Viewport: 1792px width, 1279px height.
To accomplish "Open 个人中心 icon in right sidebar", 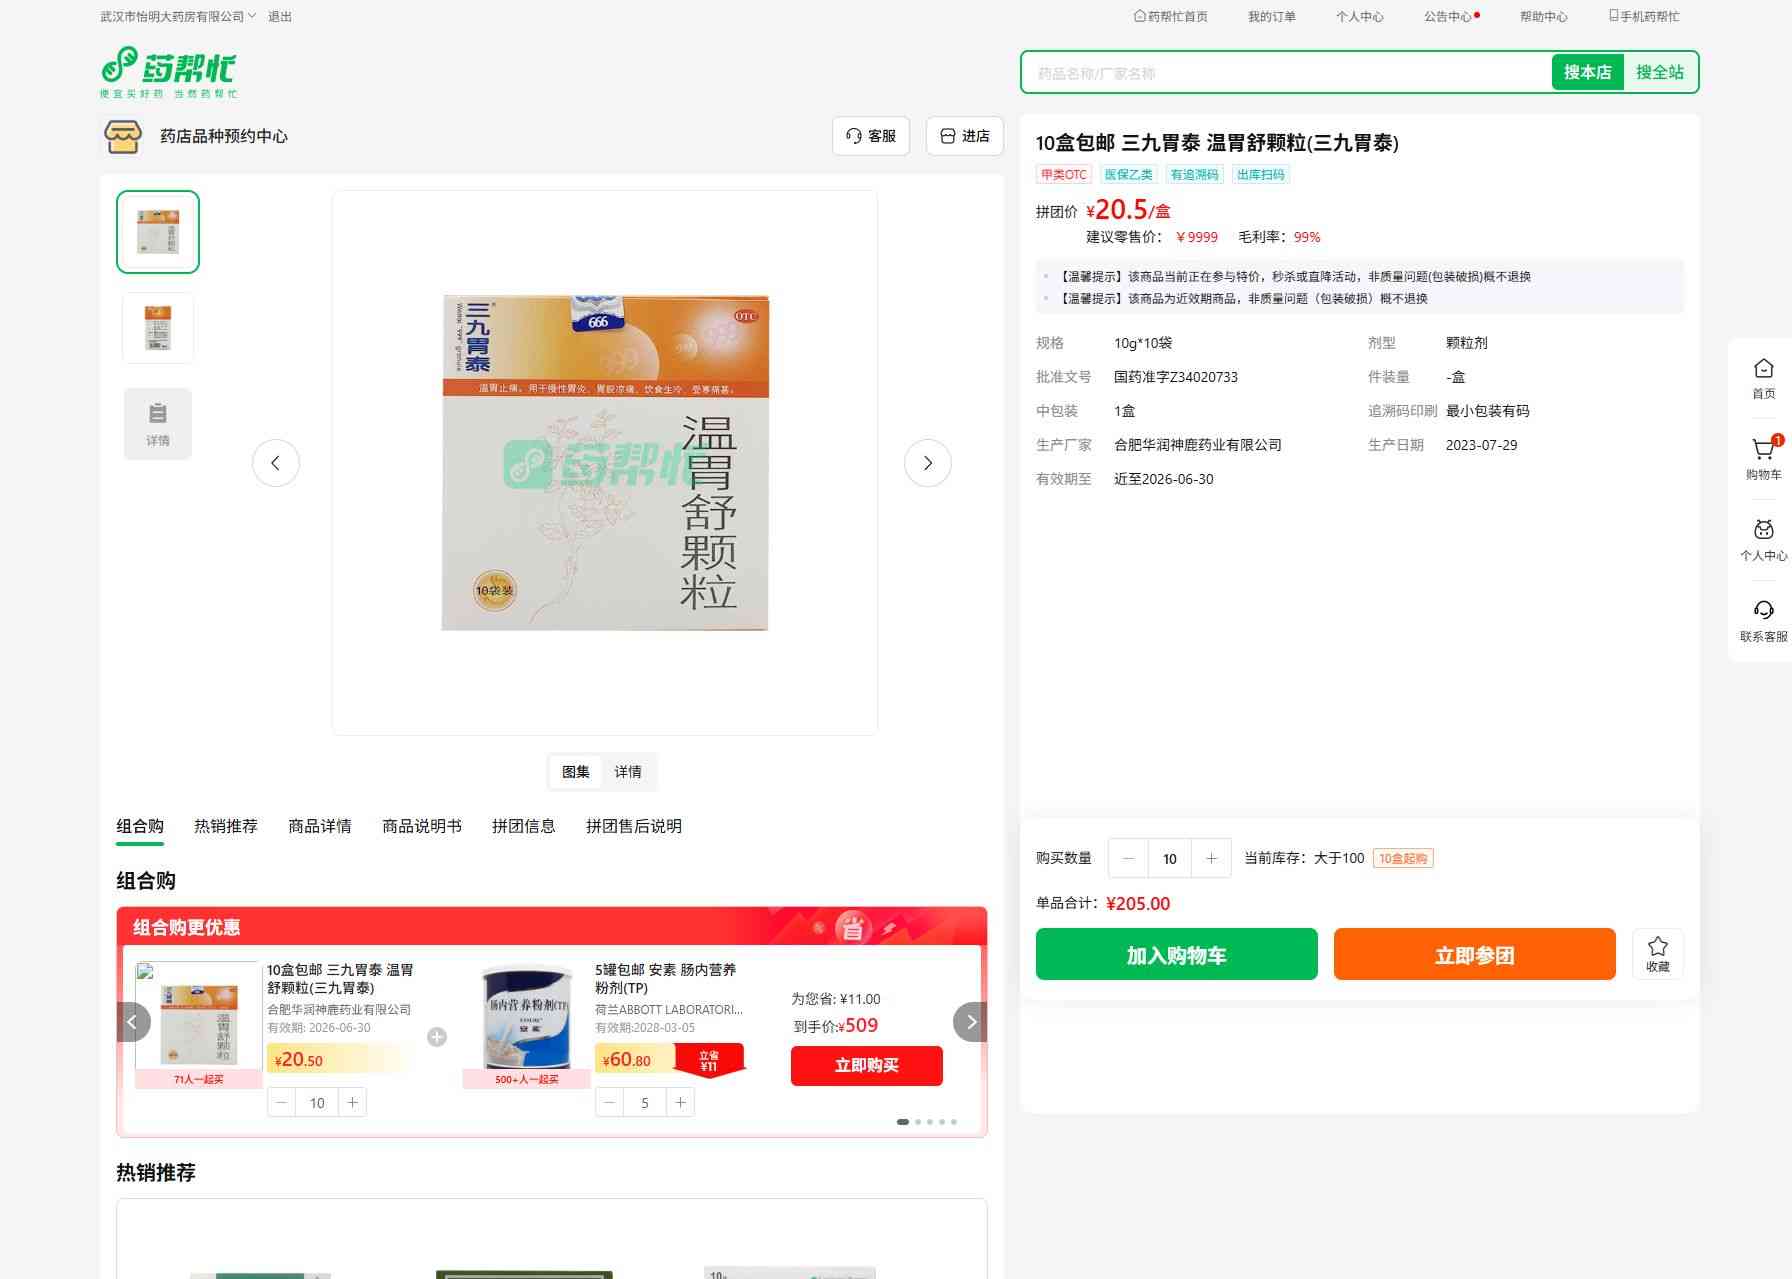I will coord(1763,539).
